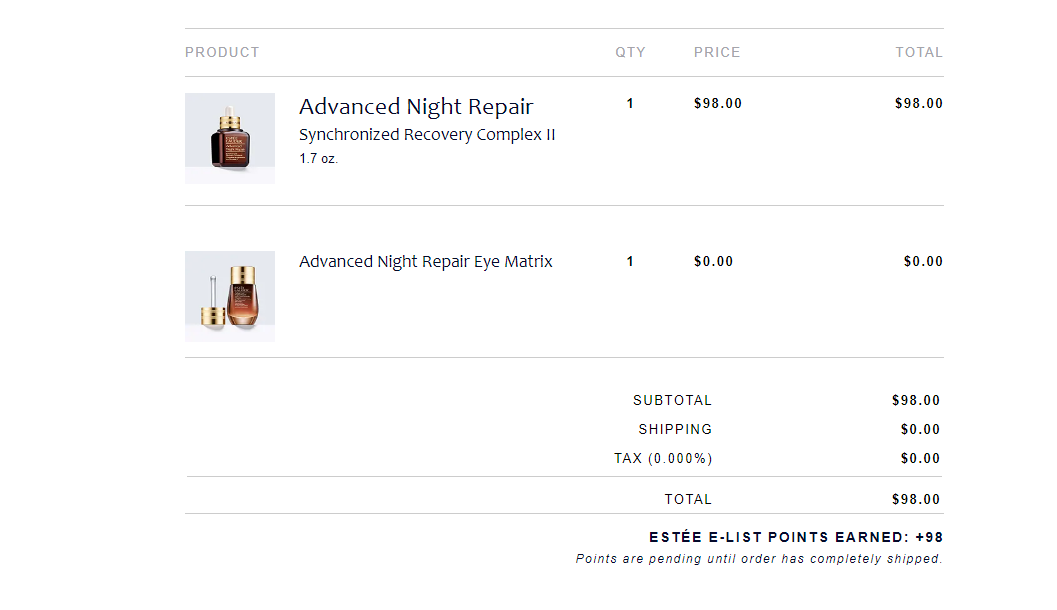Click Synchronized Recovery Complex II subtitle

(x=427, y=135)
